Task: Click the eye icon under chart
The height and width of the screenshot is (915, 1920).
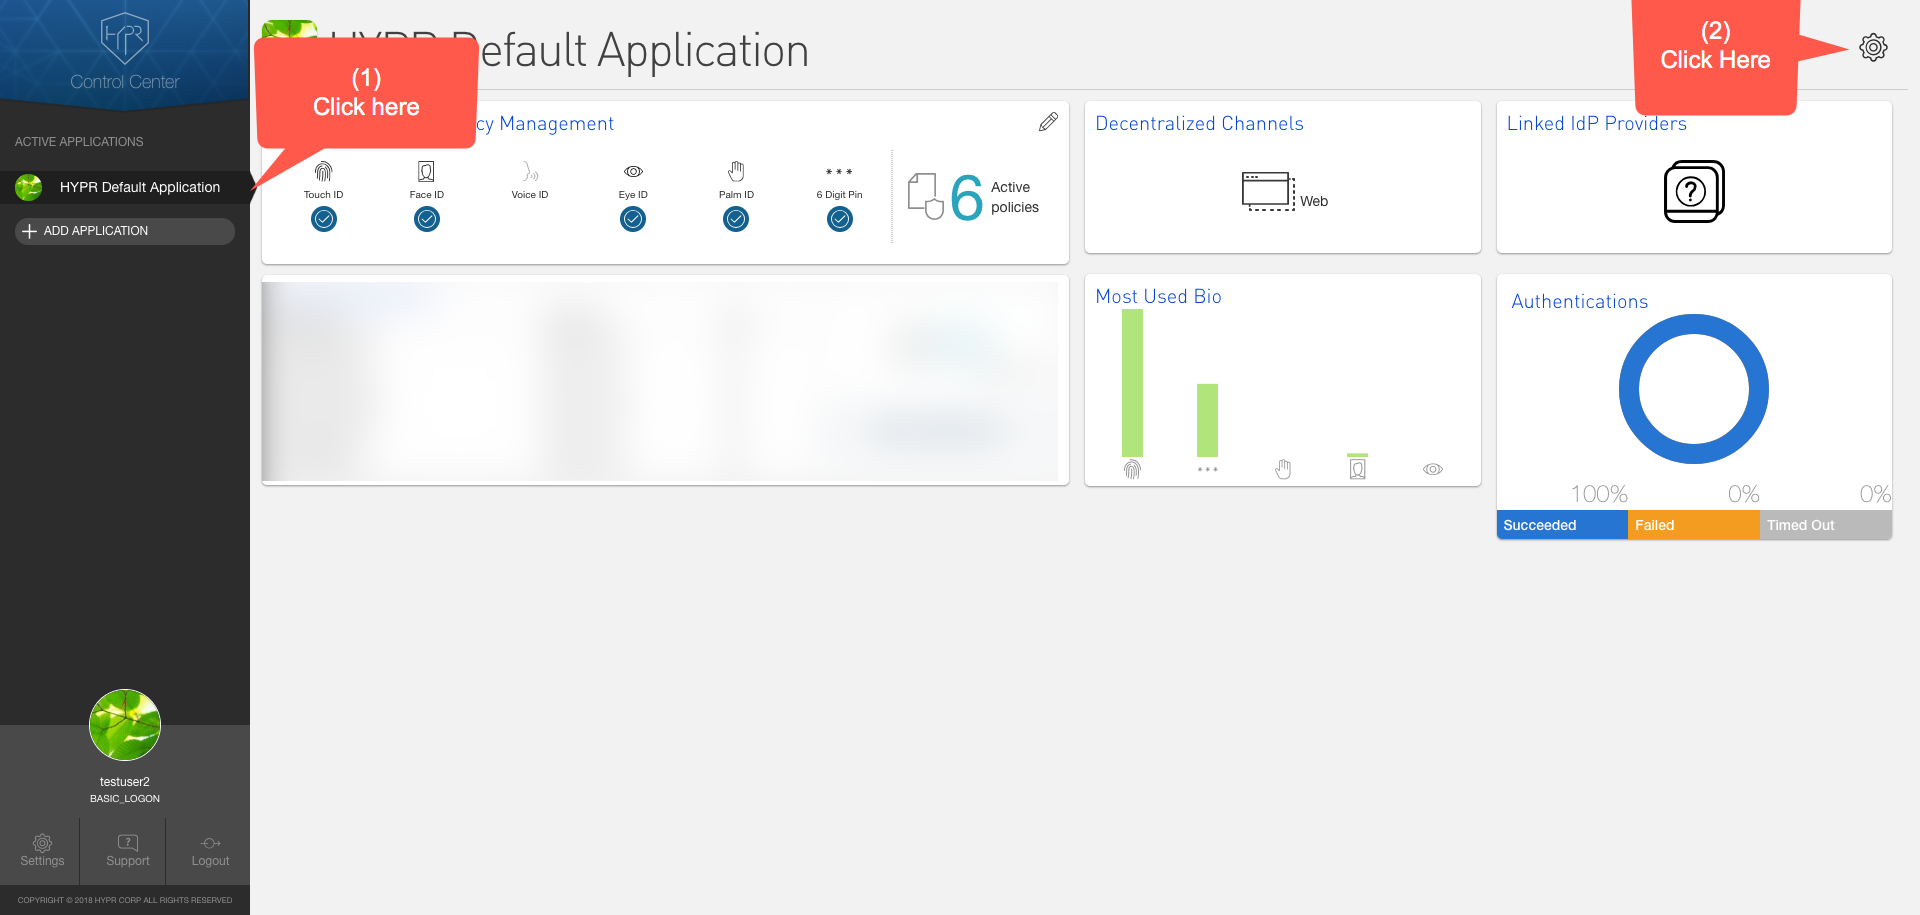Action: coord(1433,469)
